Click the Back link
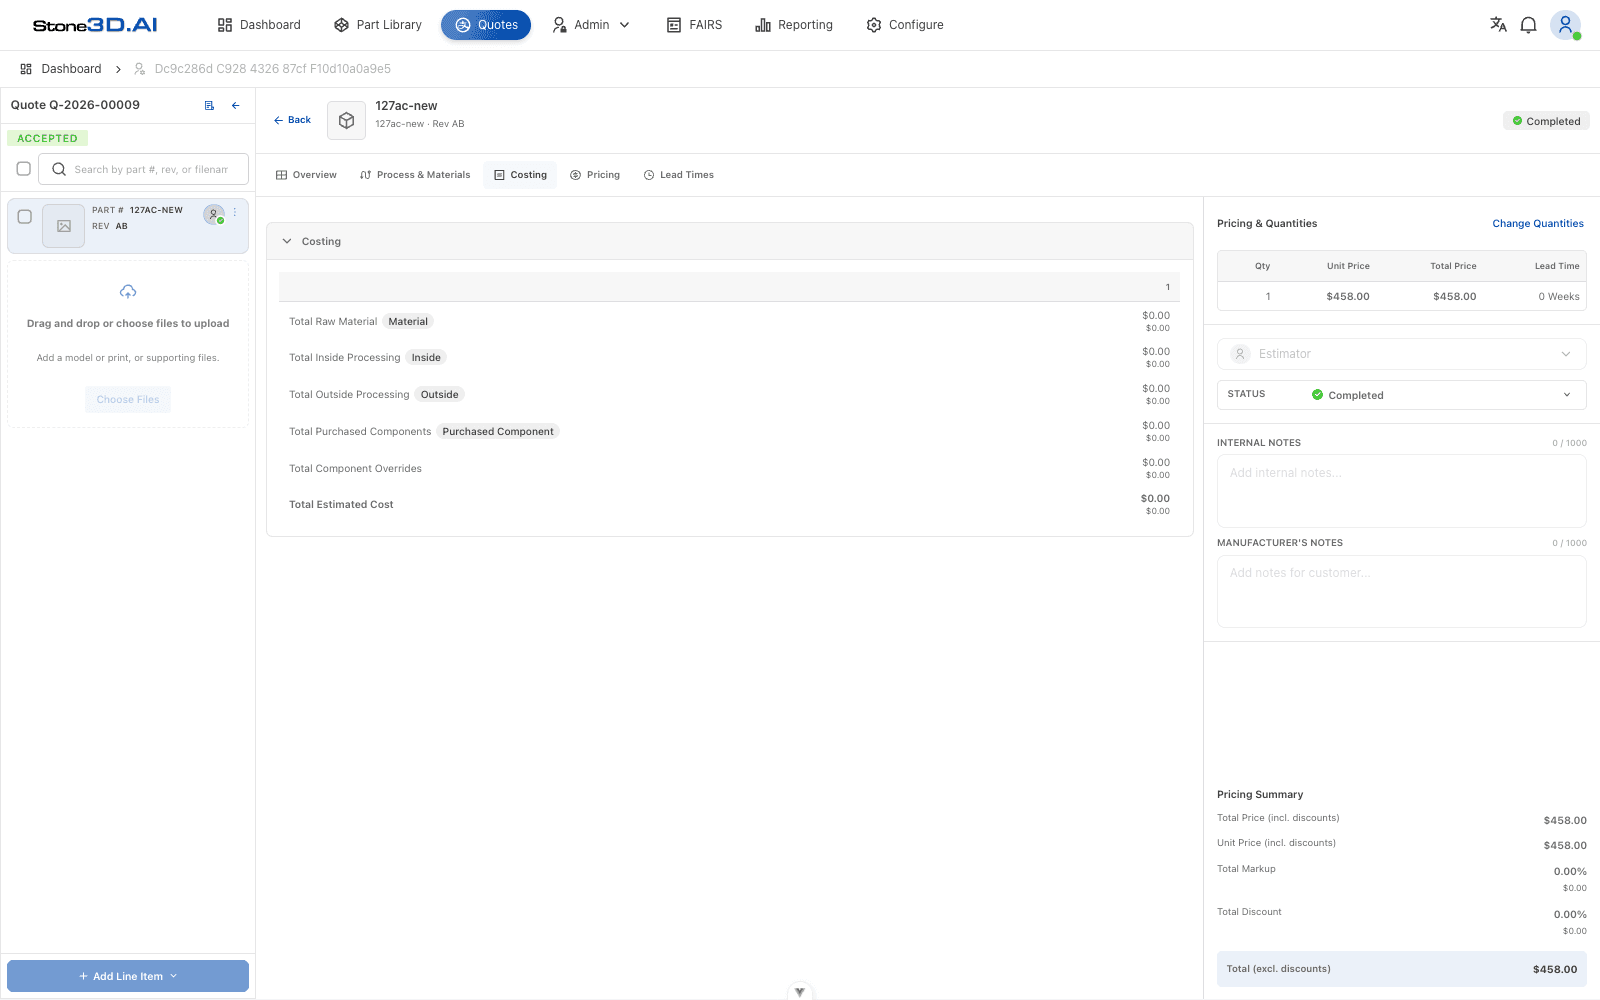The width and height of the screenshot is (1600, 1000). pos(292,120)
